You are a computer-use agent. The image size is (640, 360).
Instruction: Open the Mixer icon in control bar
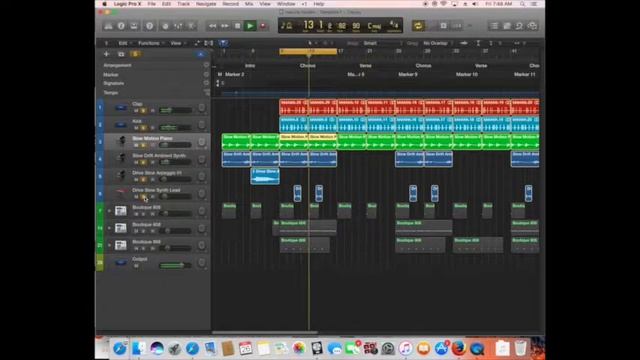pyautogui.click(x=178, y=26)
